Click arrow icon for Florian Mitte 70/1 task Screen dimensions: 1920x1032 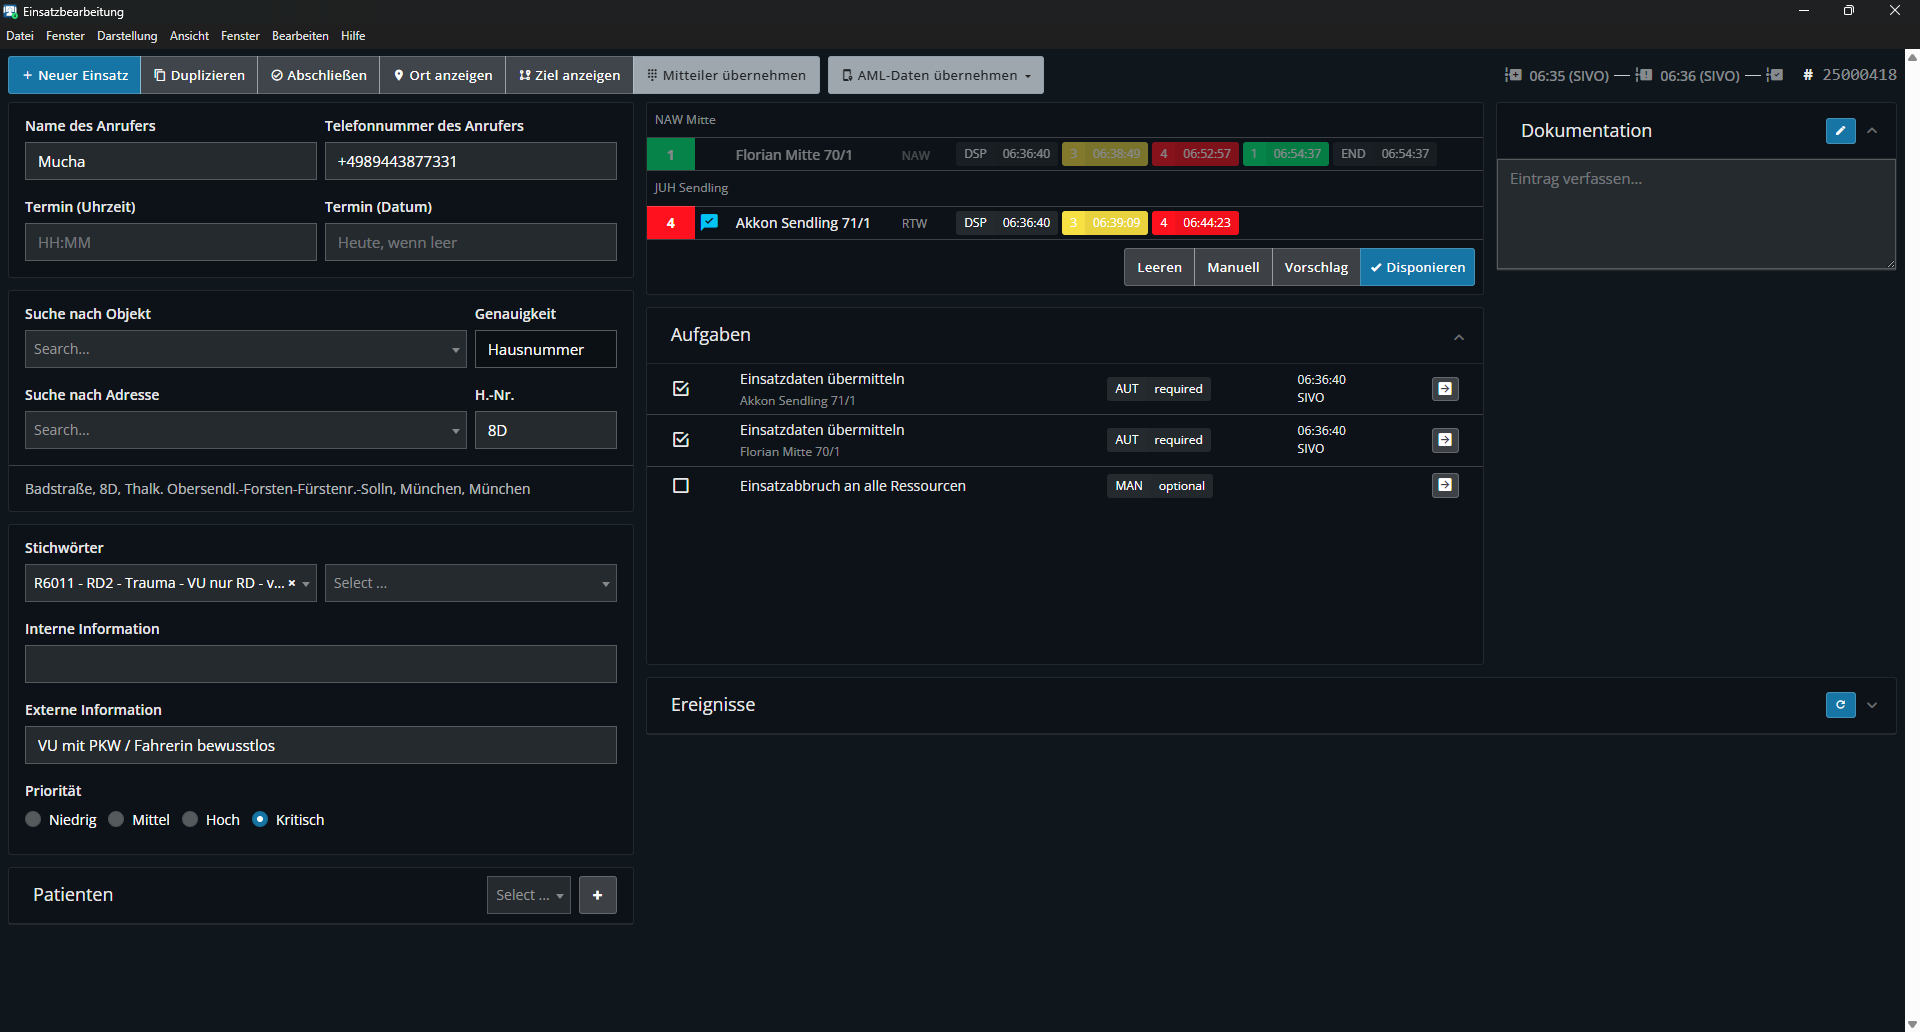pyautogui.click(x=1445, y=440)
